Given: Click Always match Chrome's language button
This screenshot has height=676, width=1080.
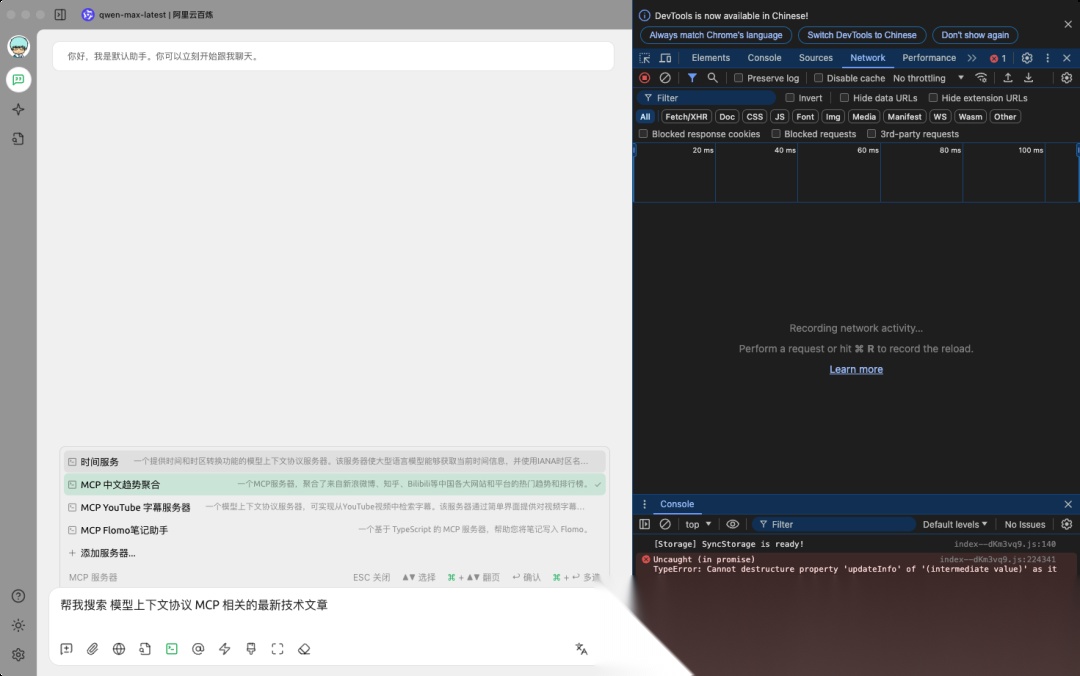Looking at the screenshot, I should click(716, 35).
